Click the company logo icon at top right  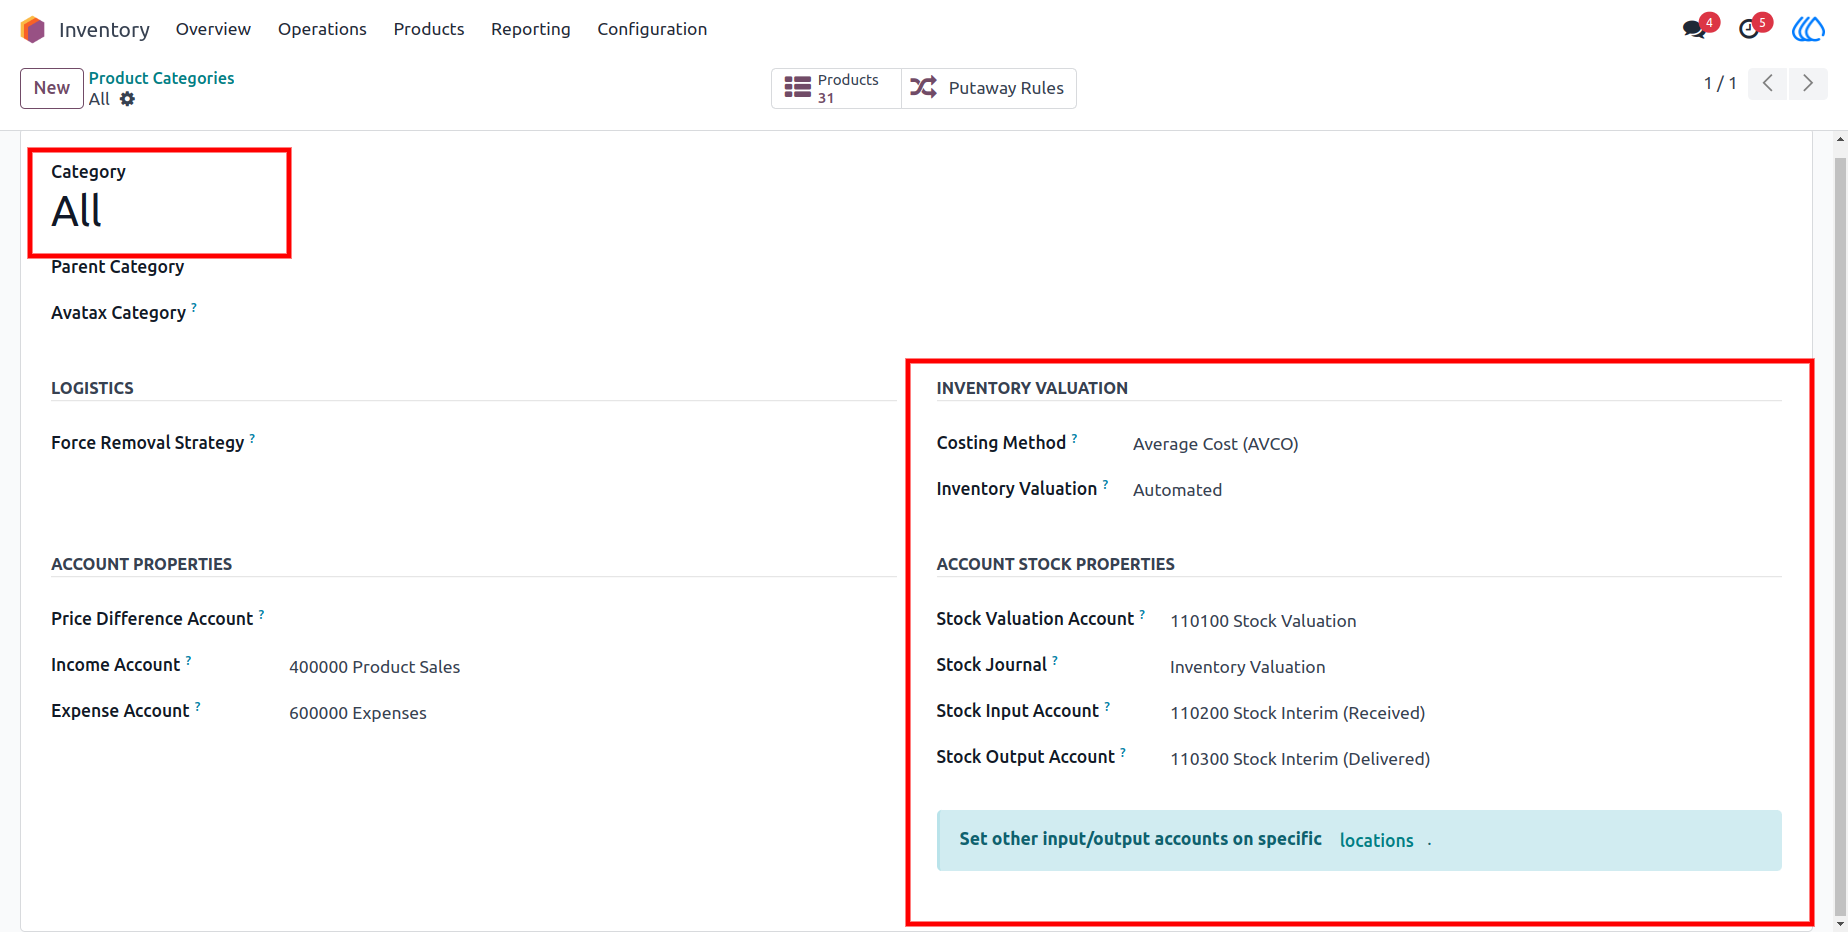1807,29
